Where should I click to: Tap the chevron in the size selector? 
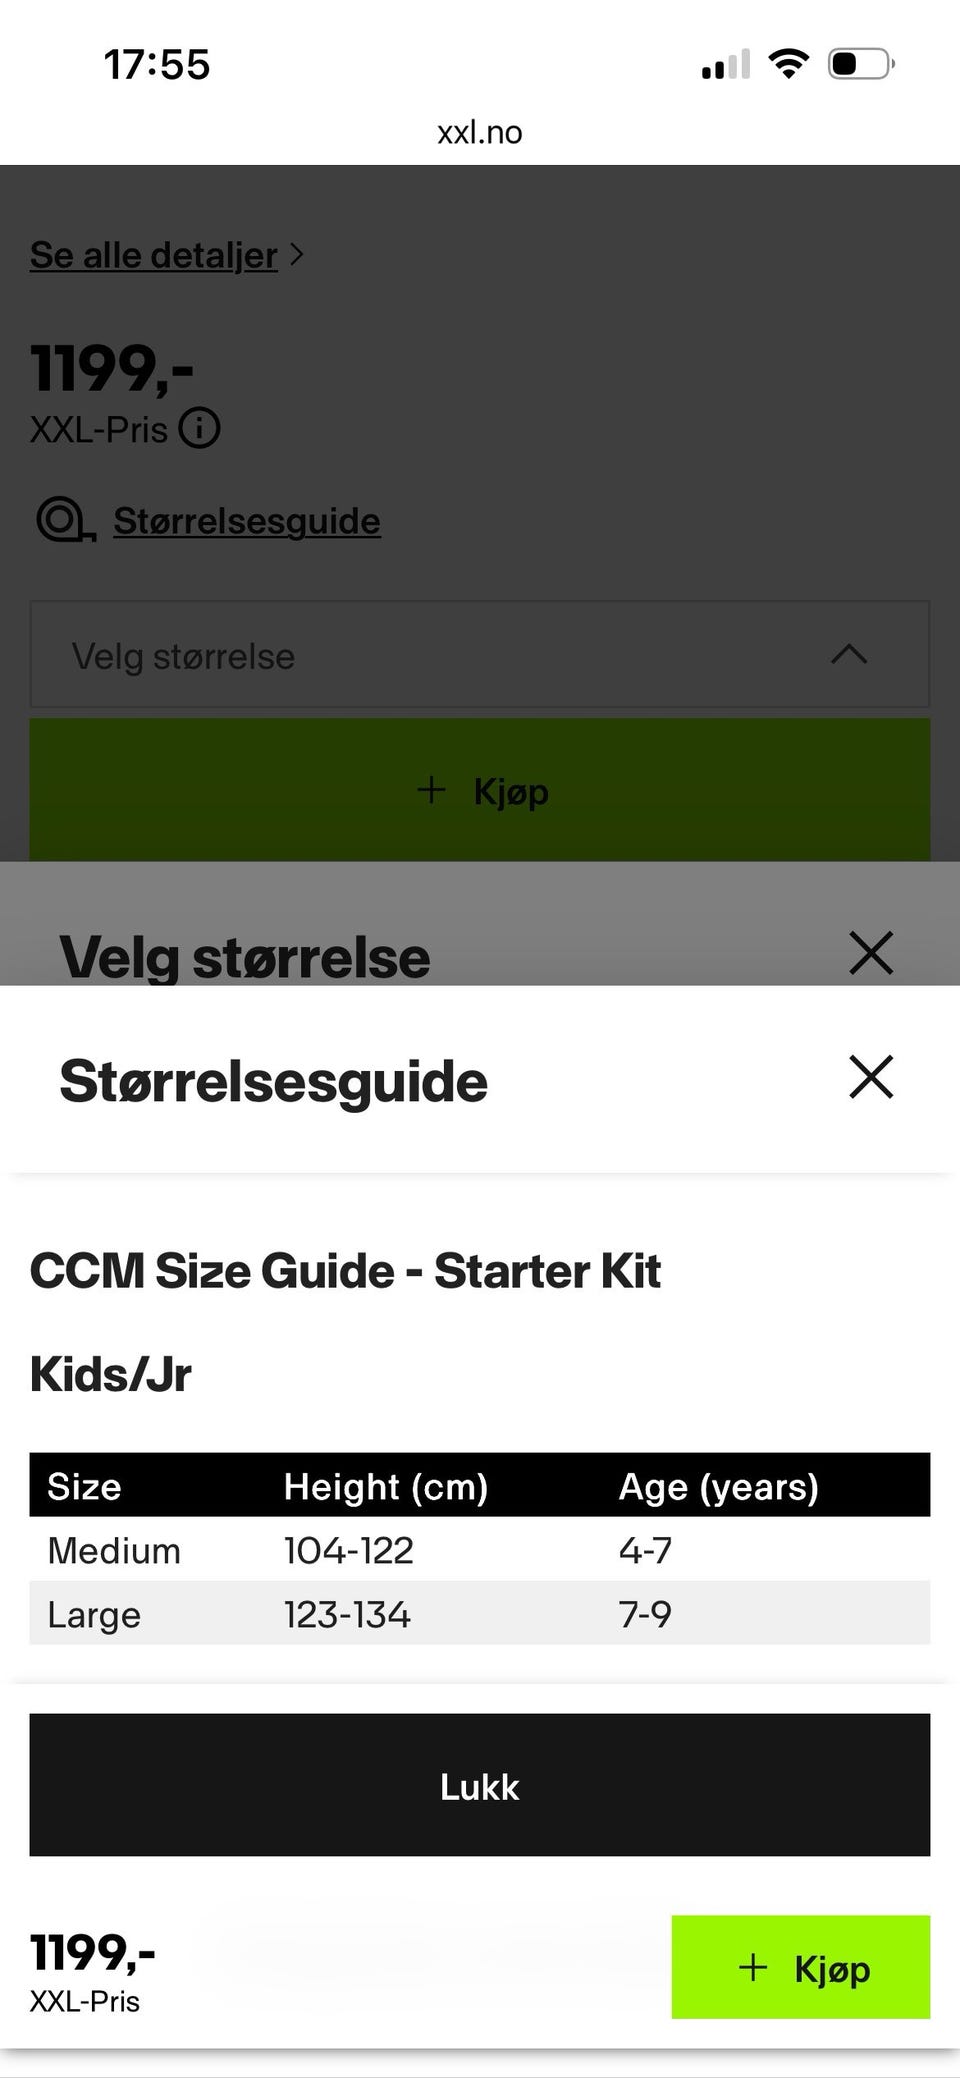(849, 655)
